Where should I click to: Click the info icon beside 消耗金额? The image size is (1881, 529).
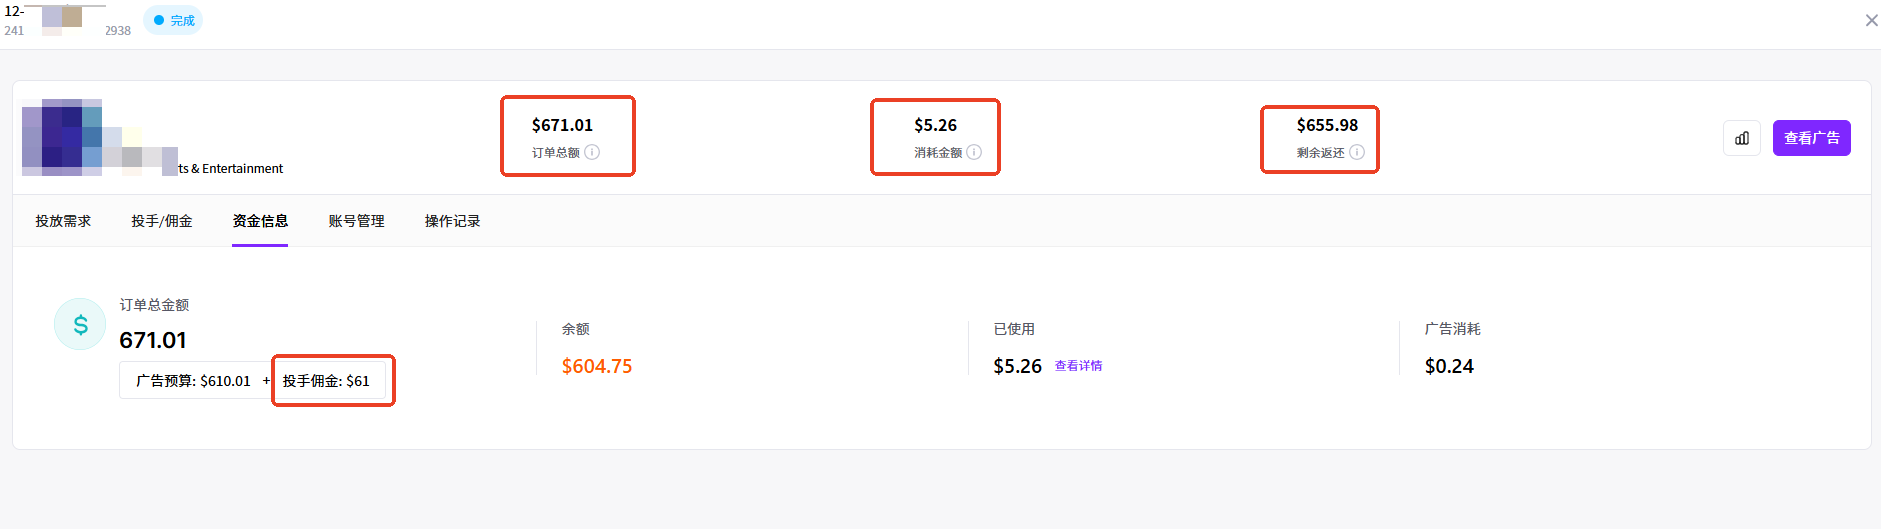(974, 152)
